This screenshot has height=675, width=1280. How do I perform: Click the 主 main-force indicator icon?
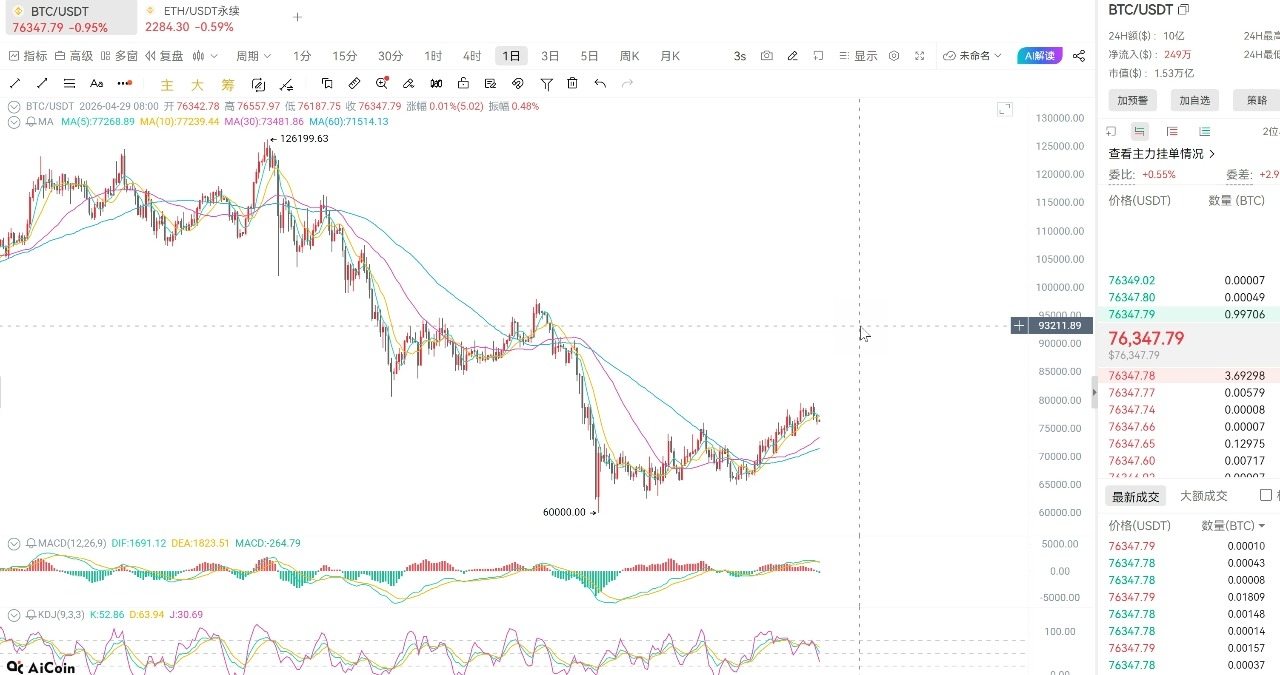point(167,85)
